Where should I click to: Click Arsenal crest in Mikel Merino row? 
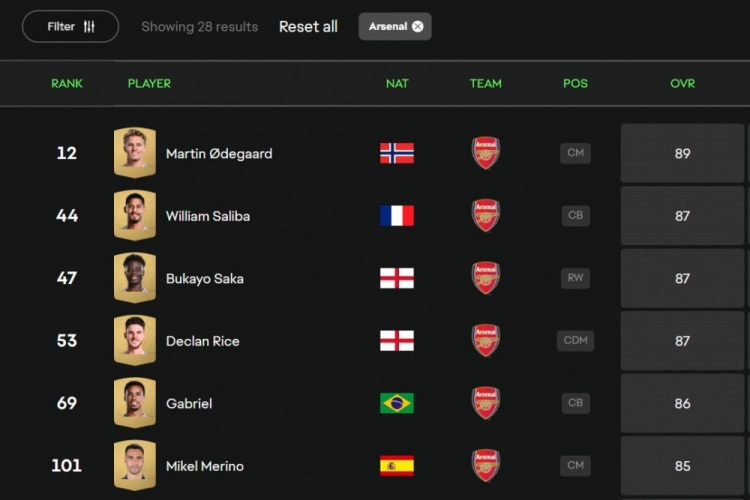485,466
